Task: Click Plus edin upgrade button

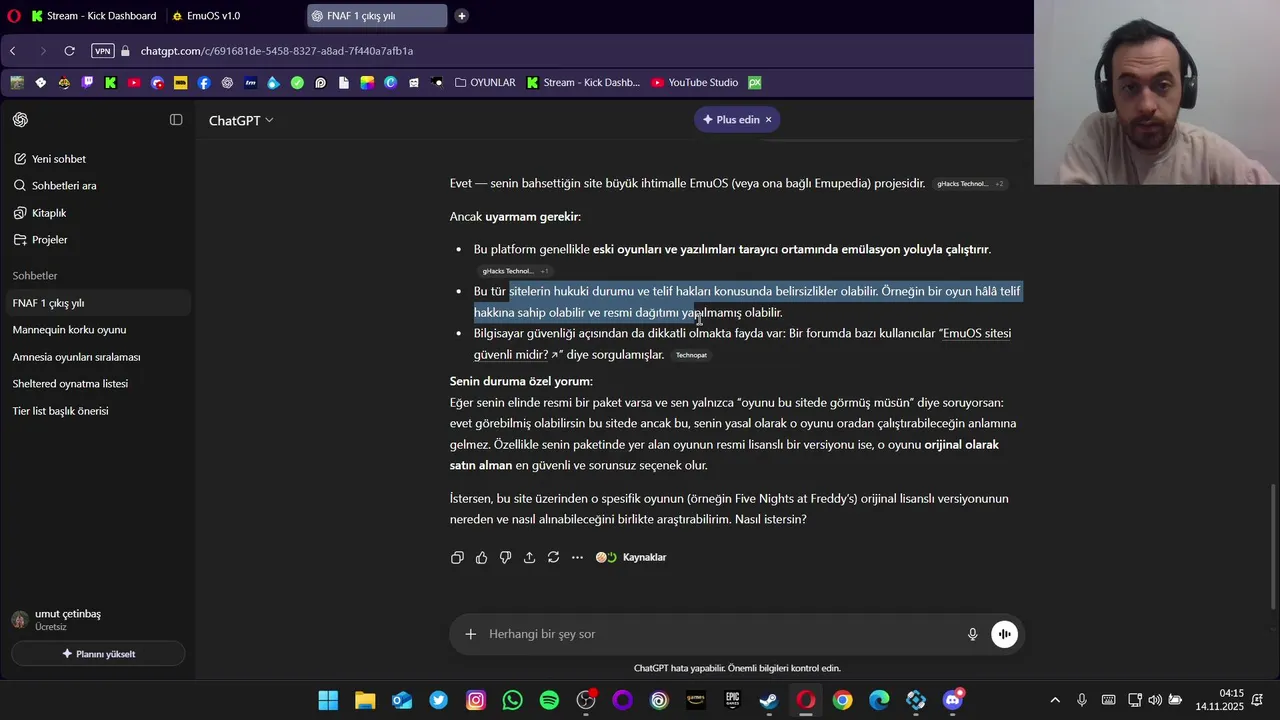Action: click(731, 120)
